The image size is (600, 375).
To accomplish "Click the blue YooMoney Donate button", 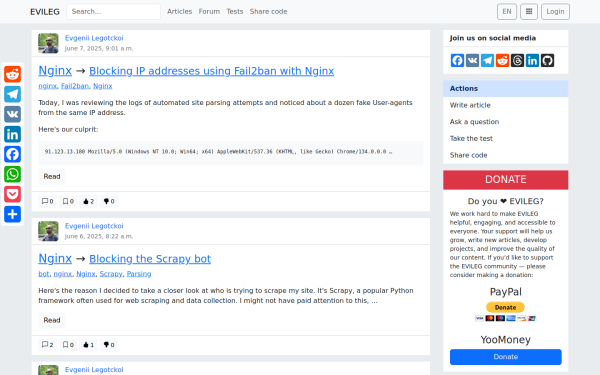I will [x=505, y=357].
